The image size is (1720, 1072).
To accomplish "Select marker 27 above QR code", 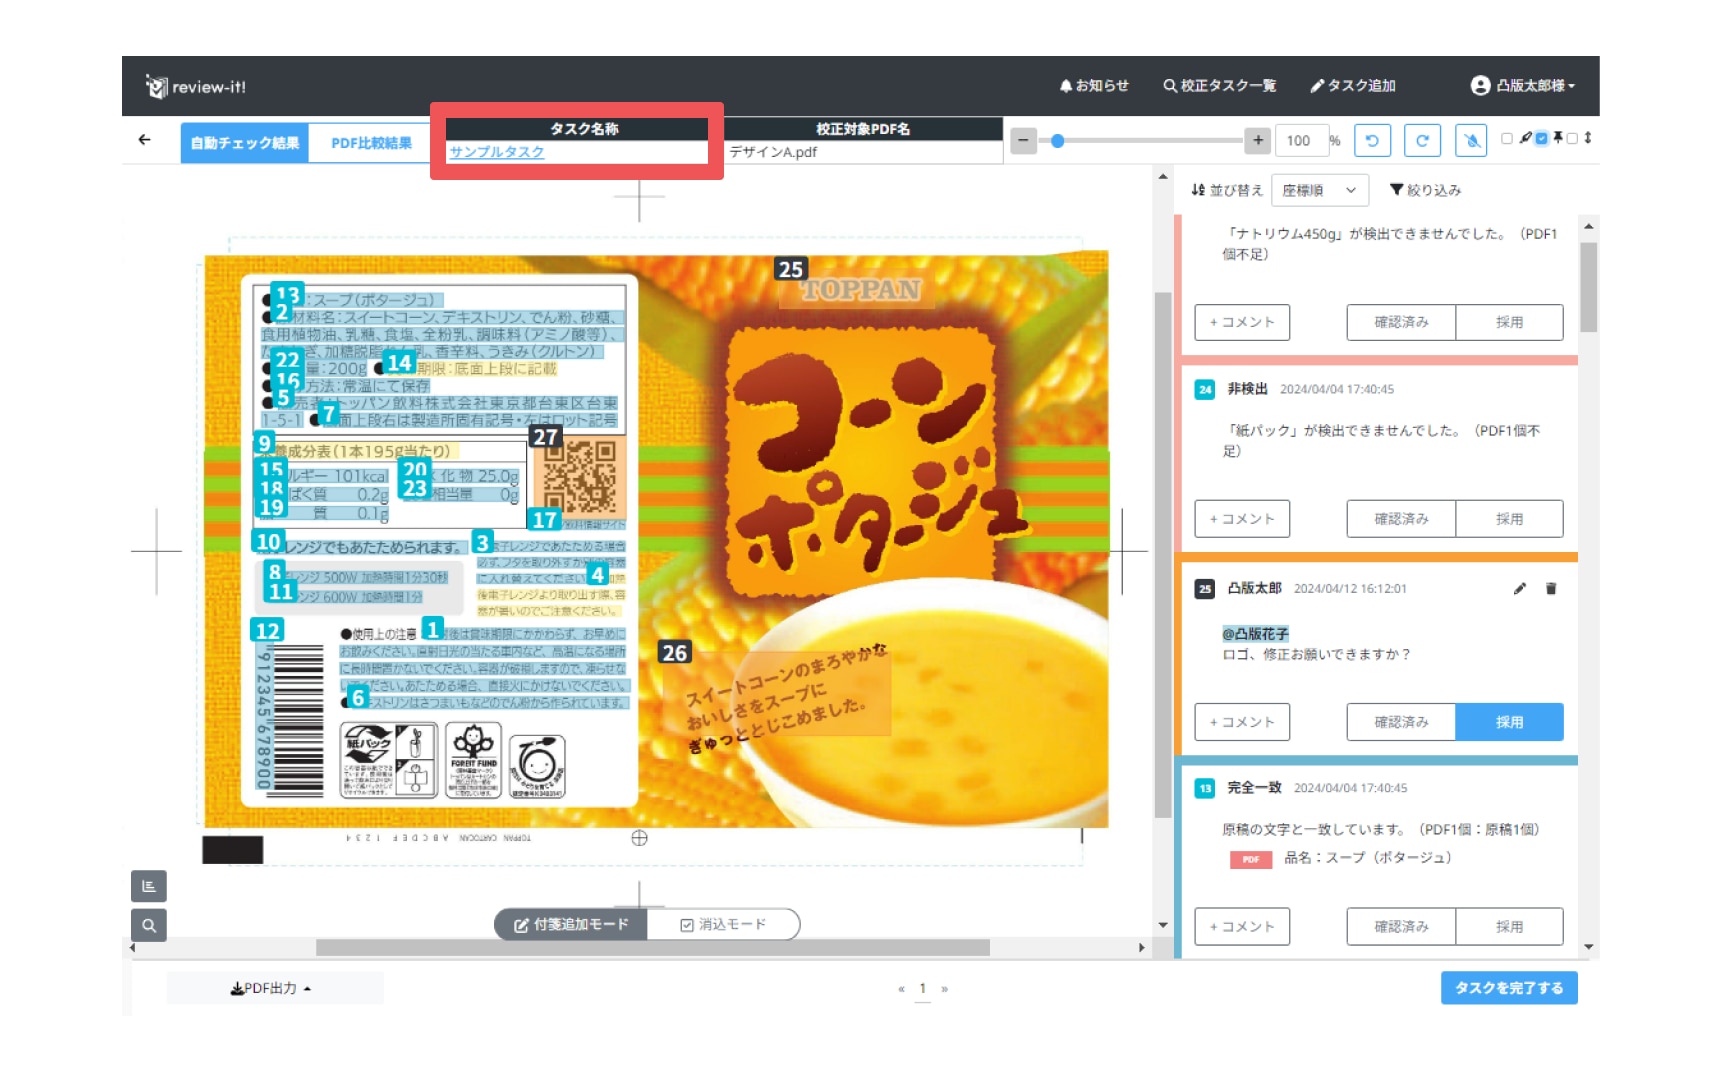I will pos(545,437).
